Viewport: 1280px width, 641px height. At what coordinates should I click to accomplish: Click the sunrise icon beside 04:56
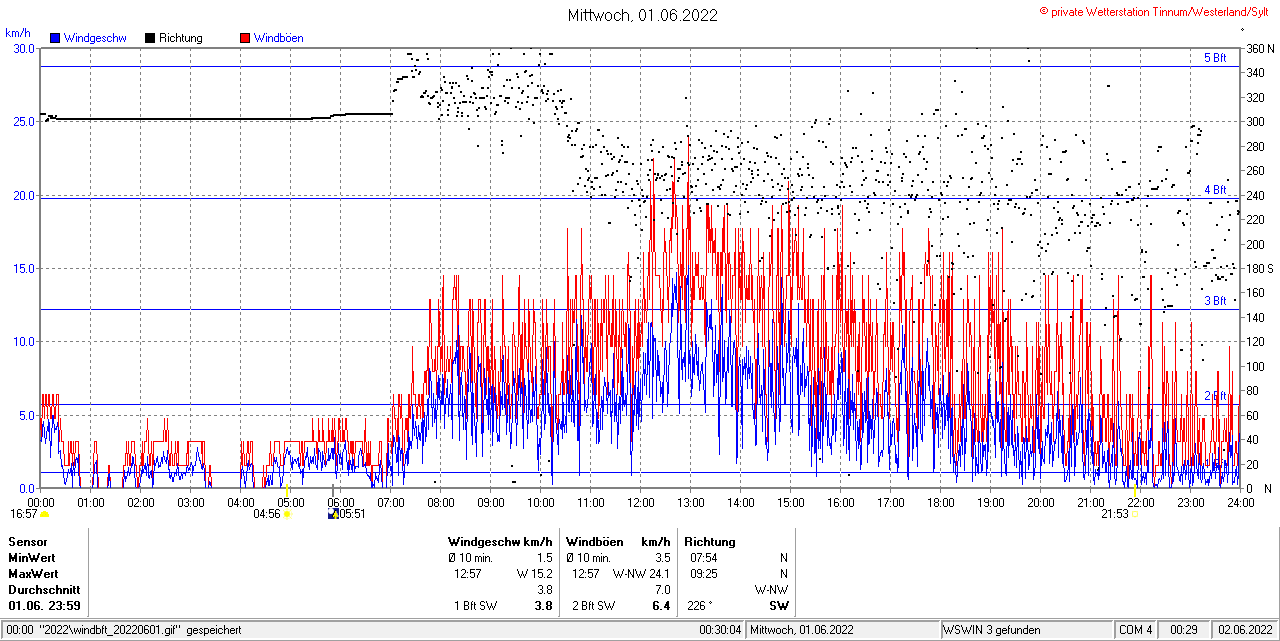[x=287, y=514]
